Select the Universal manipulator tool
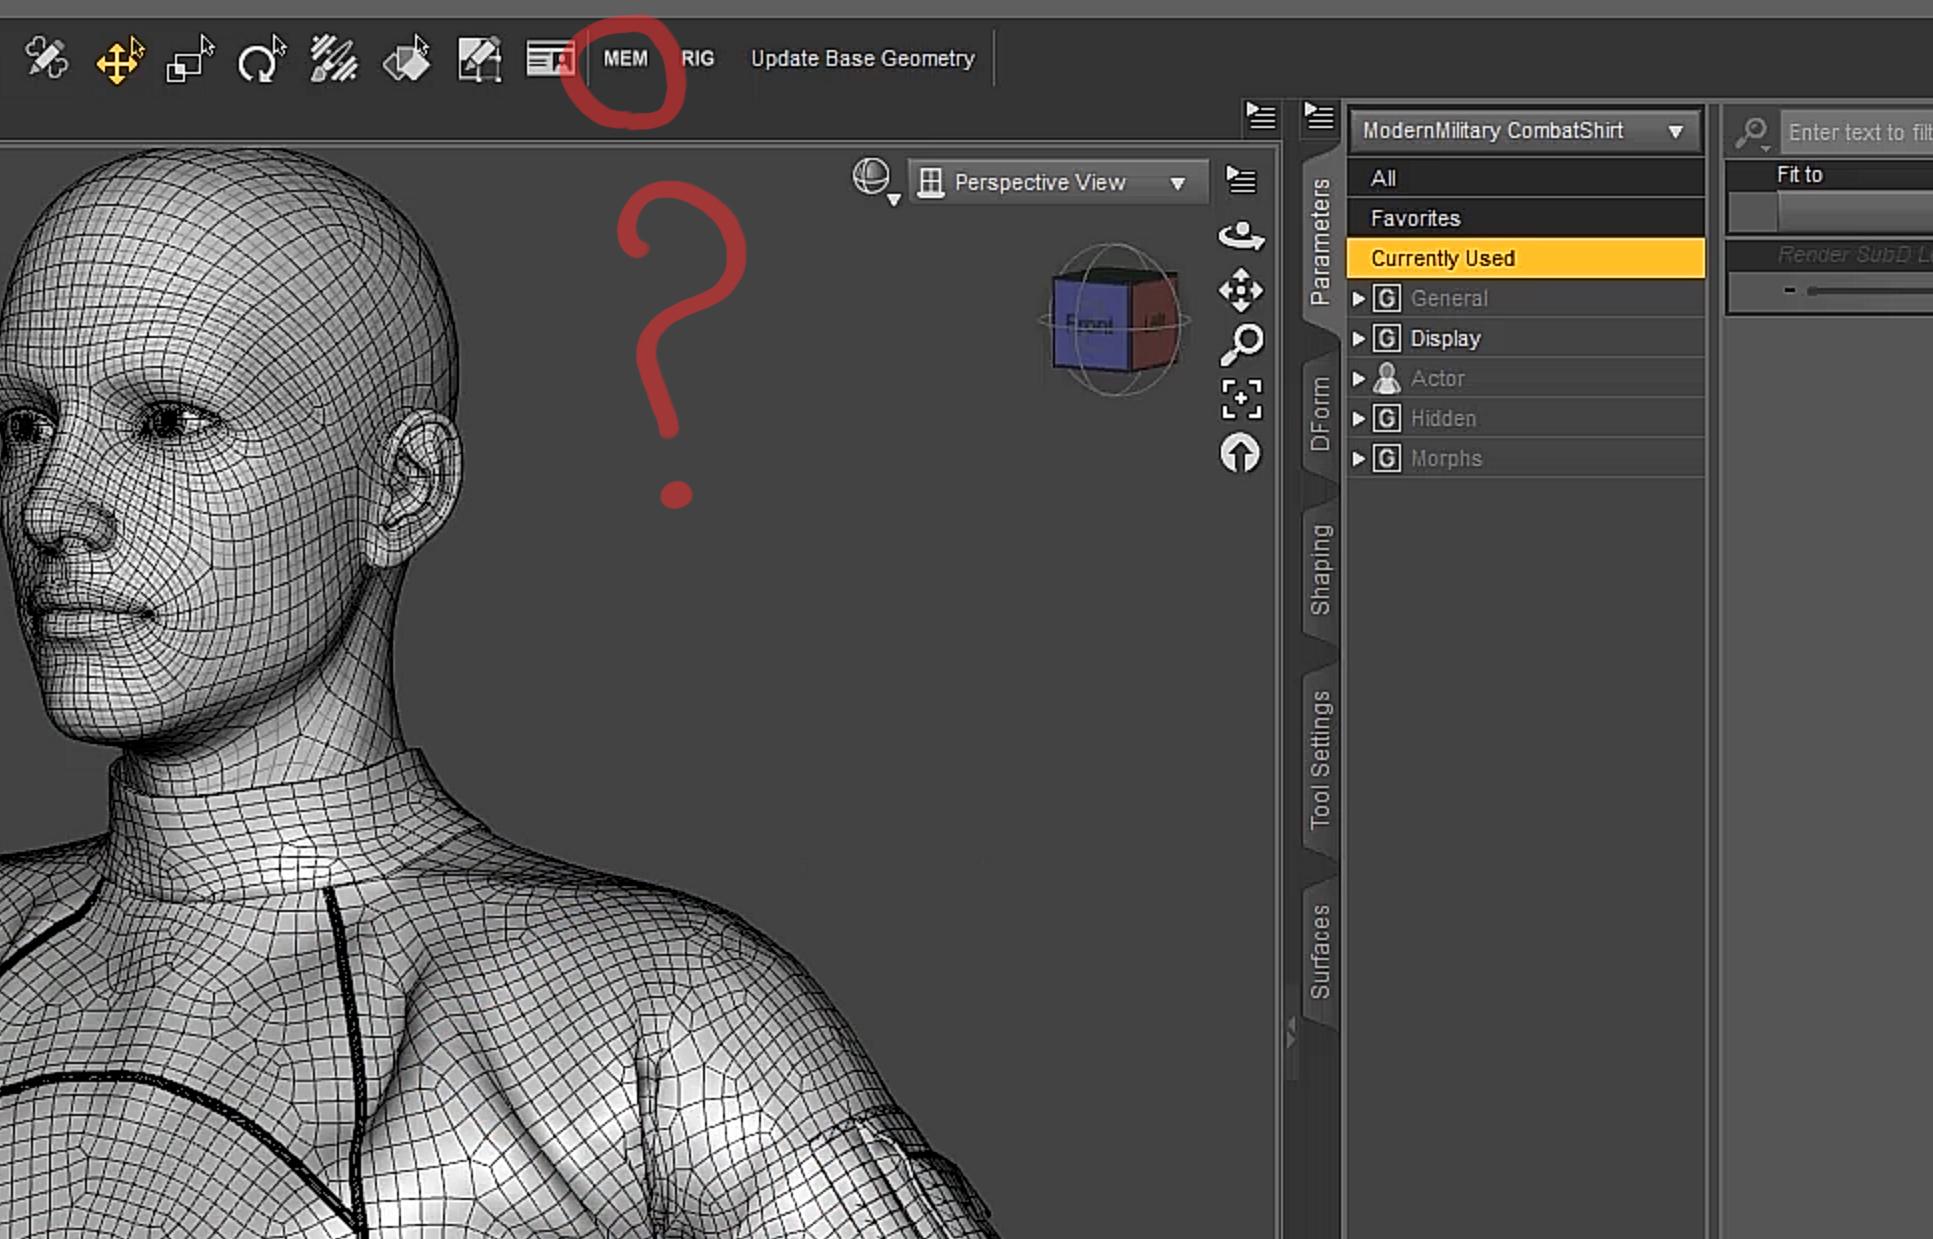The width and height of the screenshot is (1933, 1239). [119, 60]
